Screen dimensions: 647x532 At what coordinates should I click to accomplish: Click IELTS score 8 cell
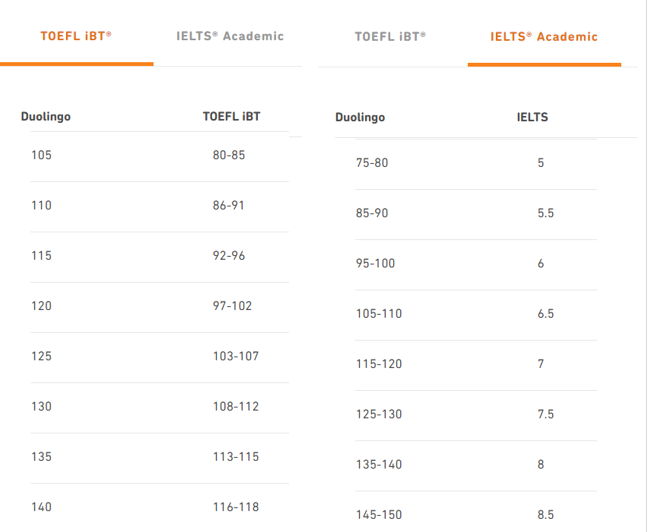click(541, 465)
